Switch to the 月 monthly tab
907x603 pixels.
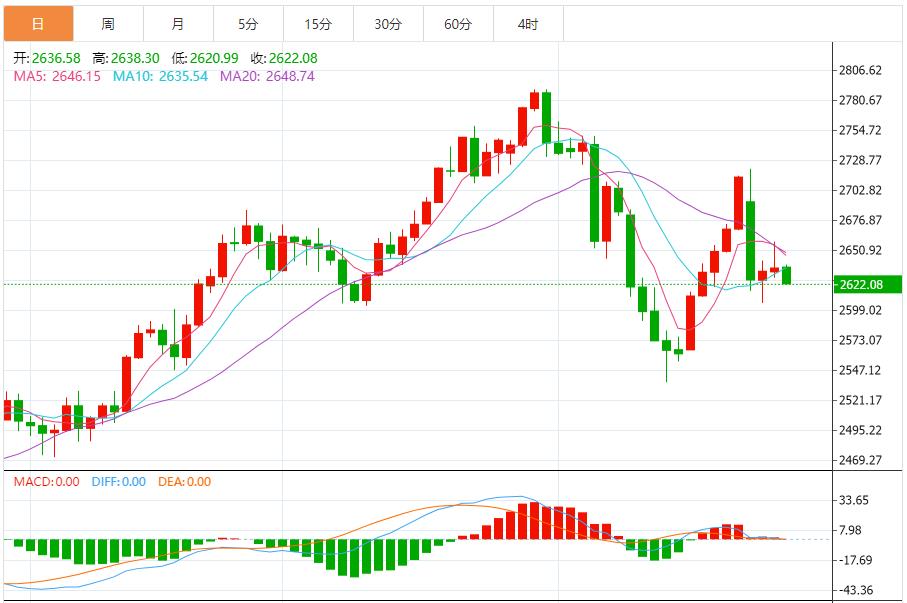[x=178, y=24]
